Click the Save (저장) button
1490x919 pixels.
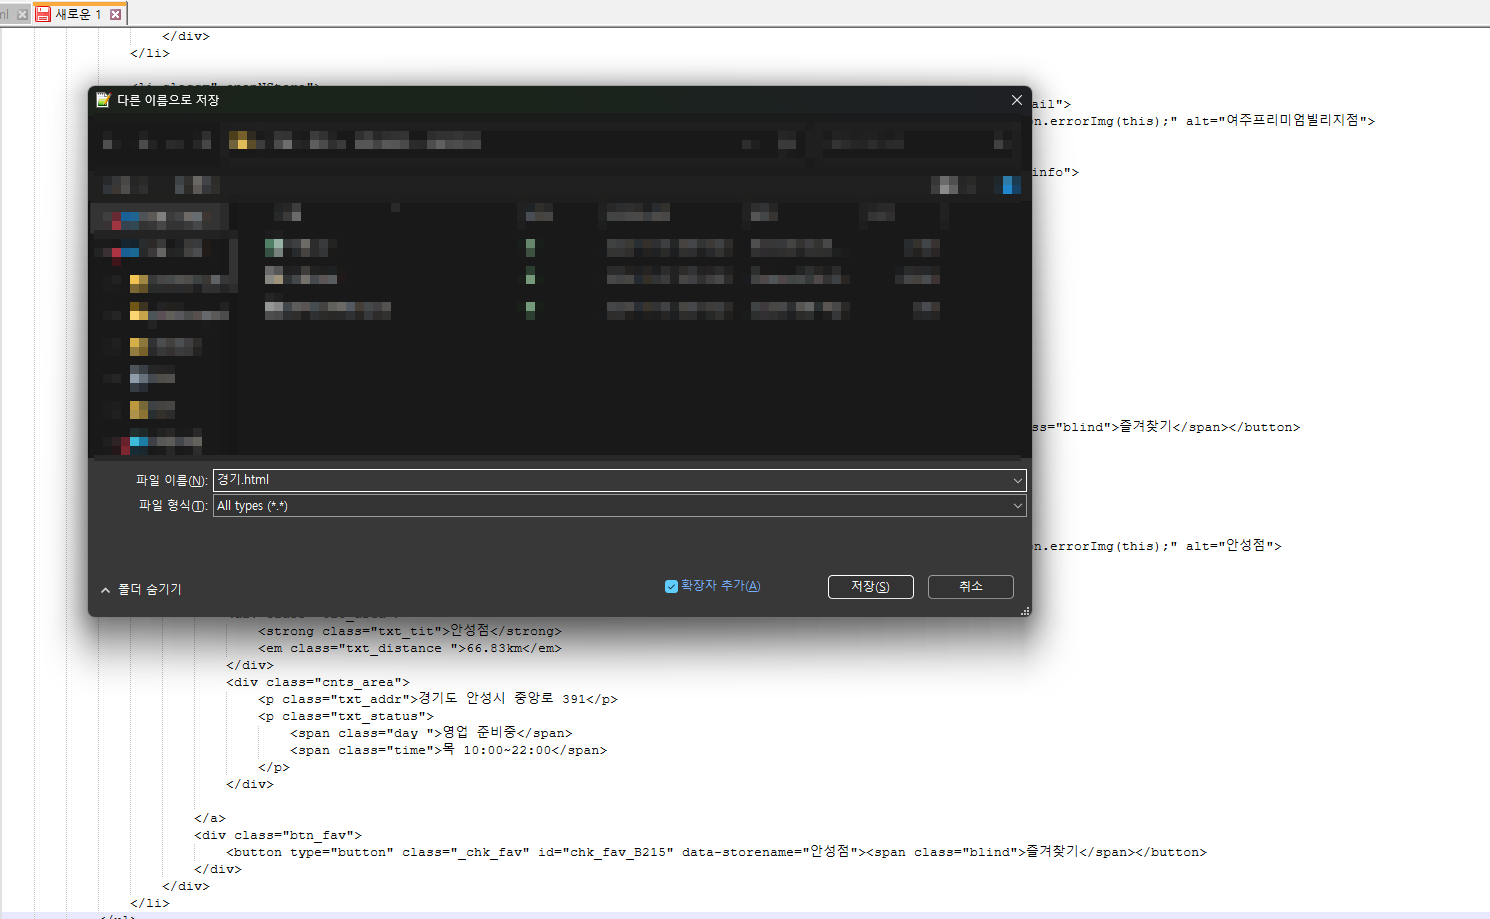pos(870,587)
